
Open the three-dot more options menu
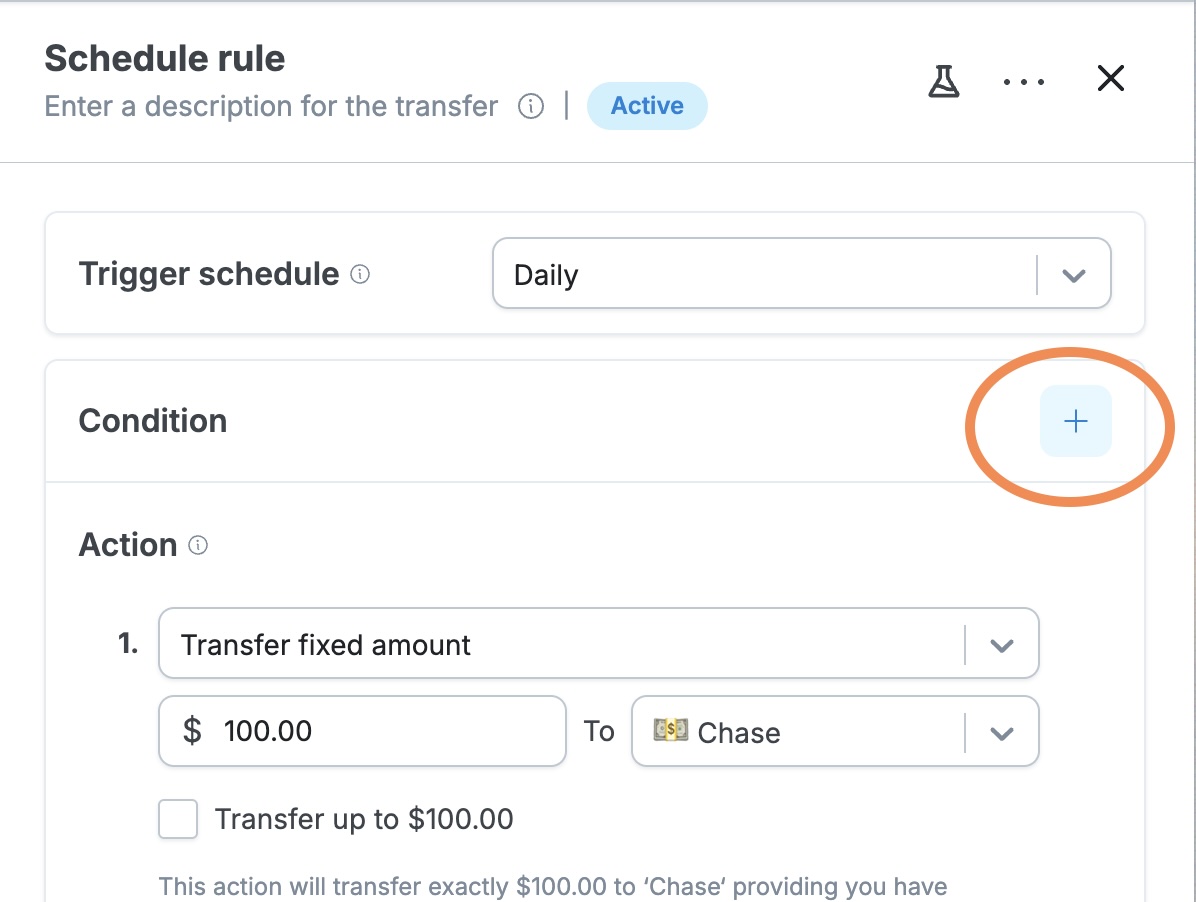click(x=1024, y=82)
